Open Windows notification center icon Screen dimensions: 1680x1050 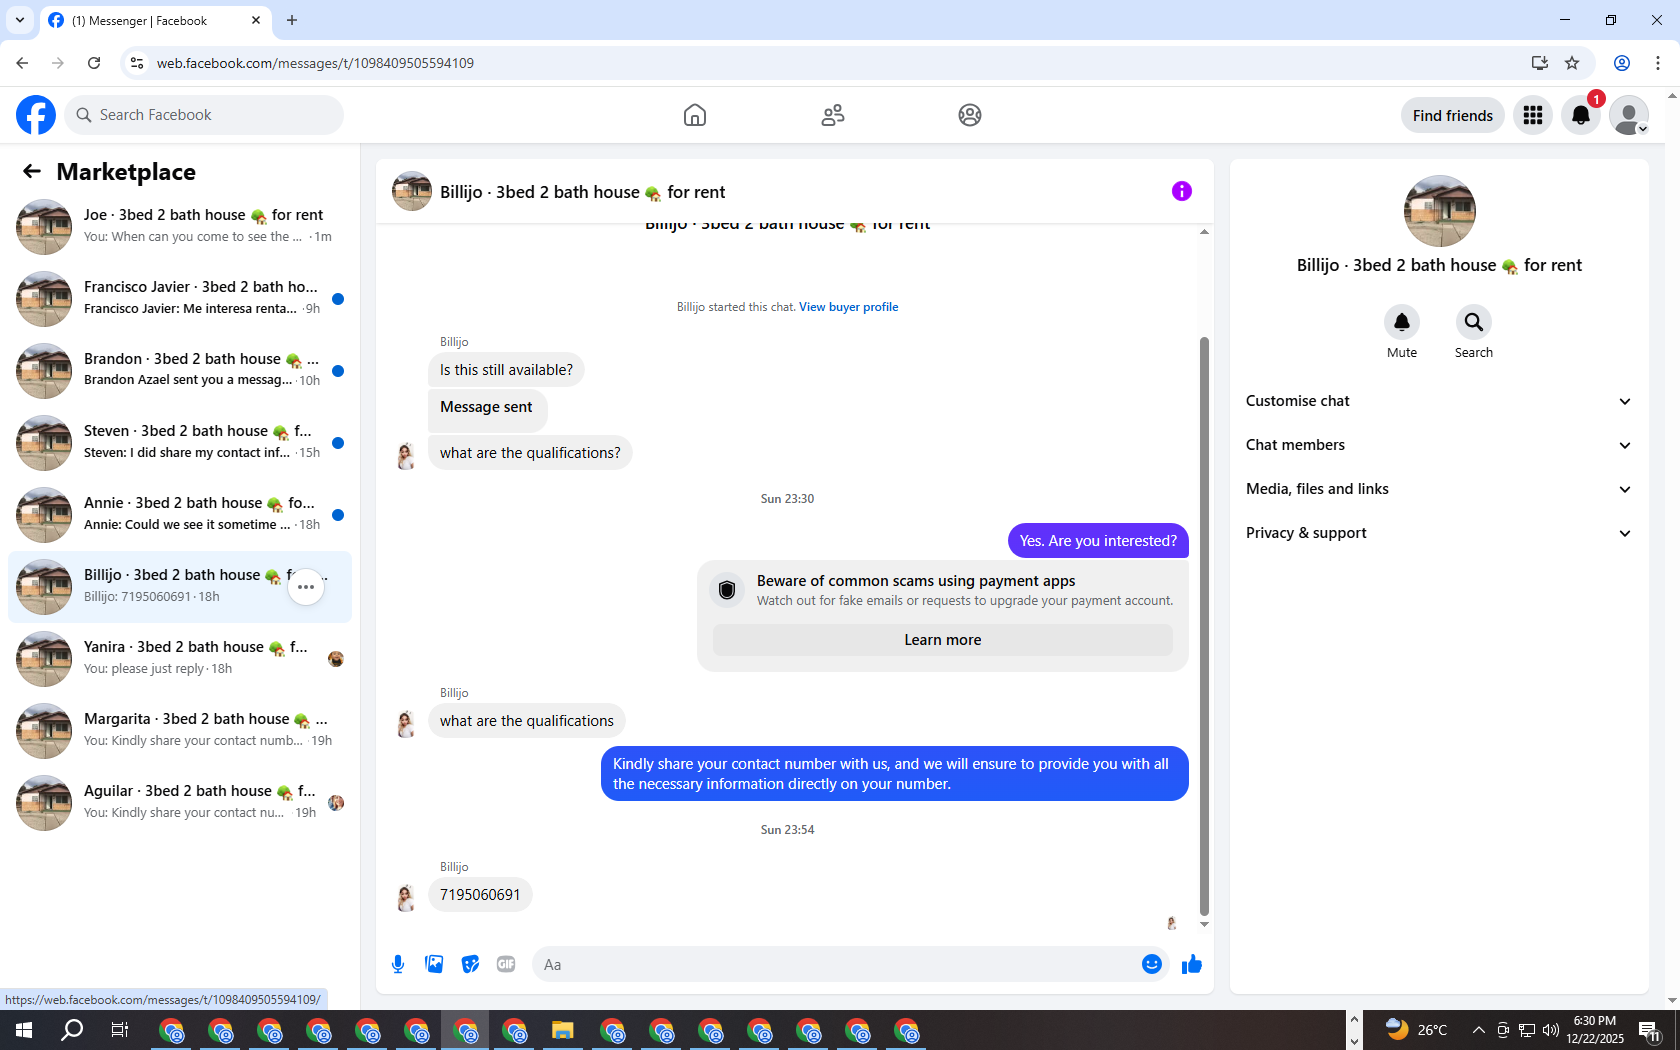(x=1650, y=1030)
